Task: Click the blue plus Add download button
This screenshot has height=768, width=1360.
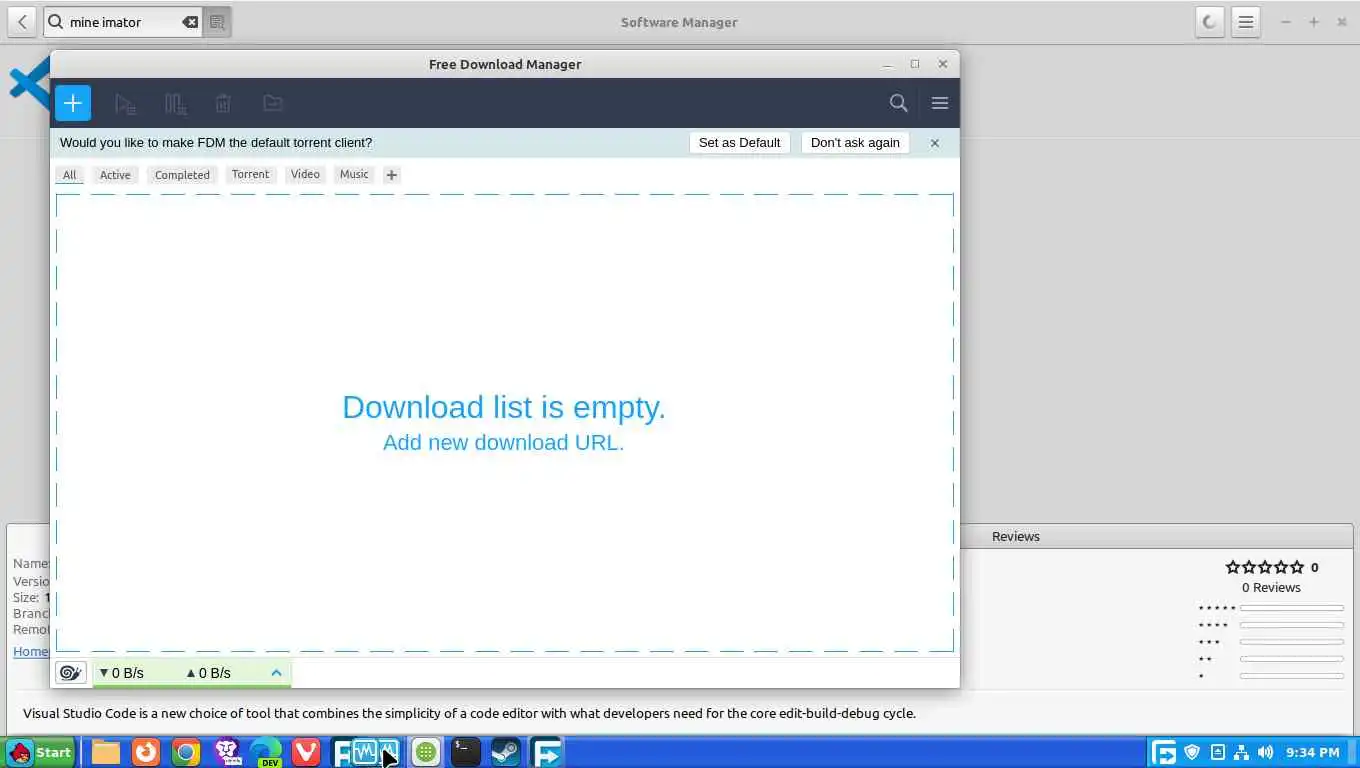Action: [73, 103]
